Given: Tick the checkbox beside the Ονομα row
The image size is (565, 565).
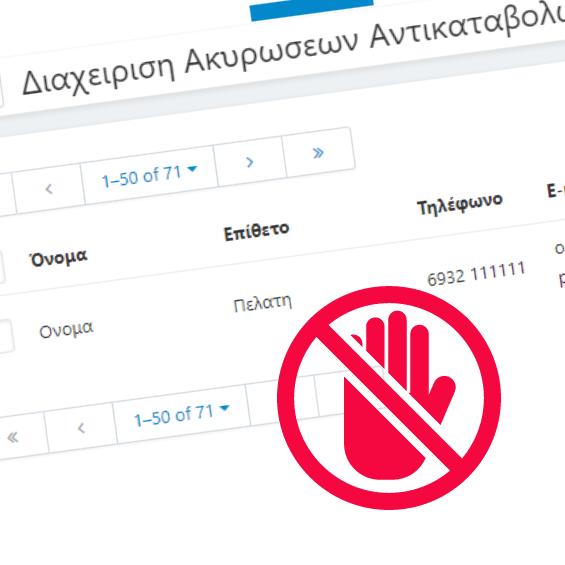Looking at the screenshot, I should (5, 337).
